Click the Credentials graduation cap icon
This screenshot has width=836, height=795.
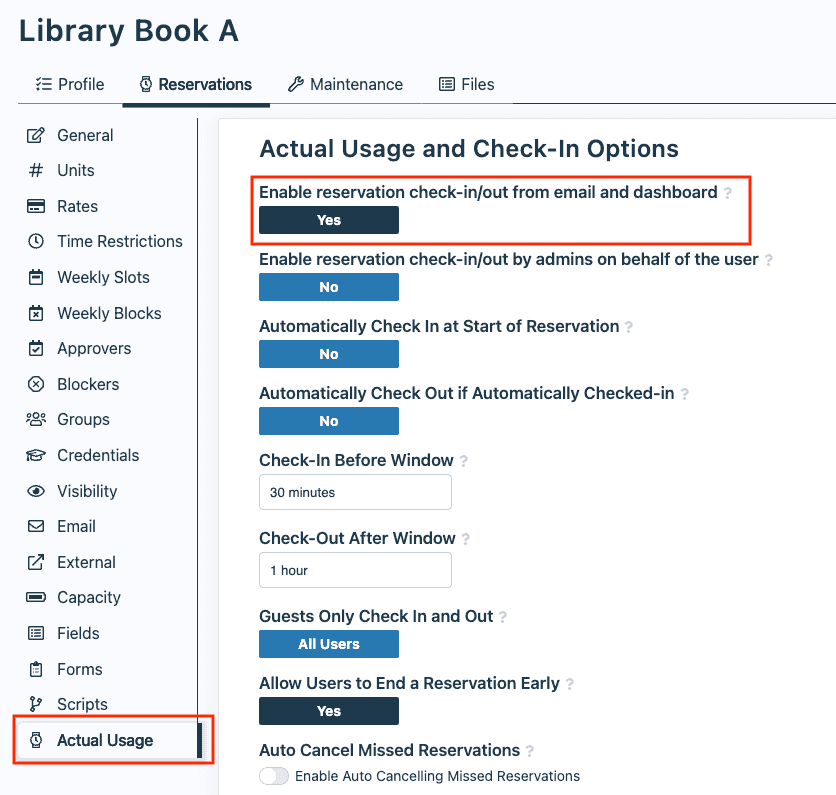[x=36, y=455]
